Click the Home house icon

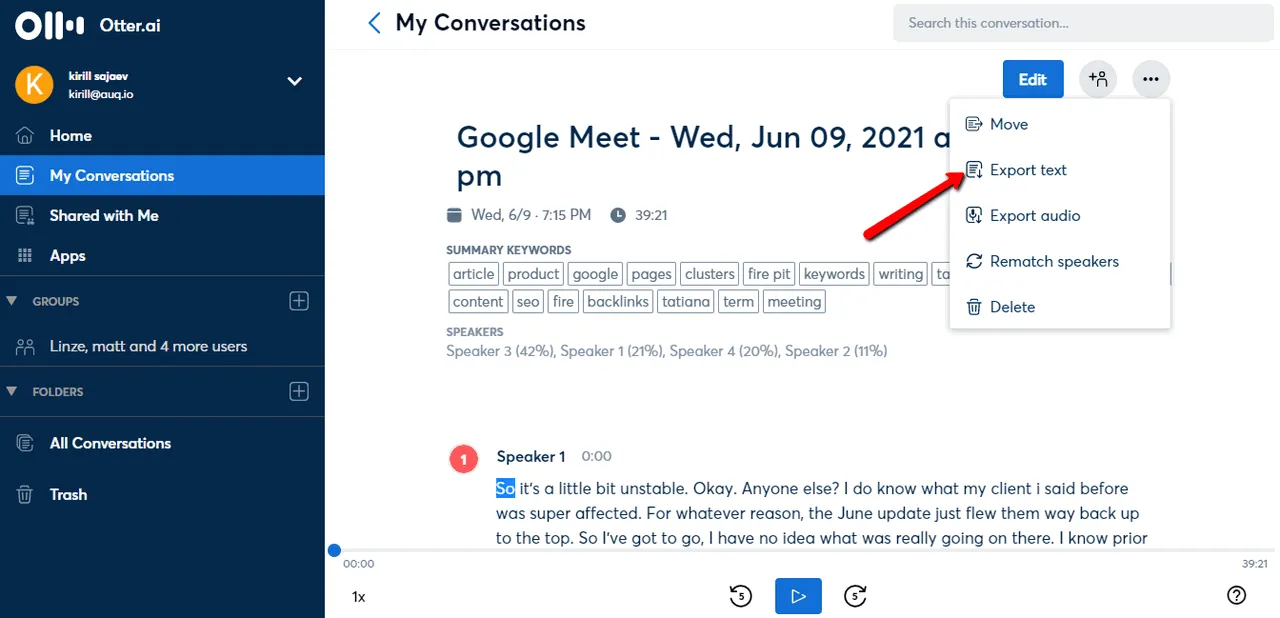(25, 135)
